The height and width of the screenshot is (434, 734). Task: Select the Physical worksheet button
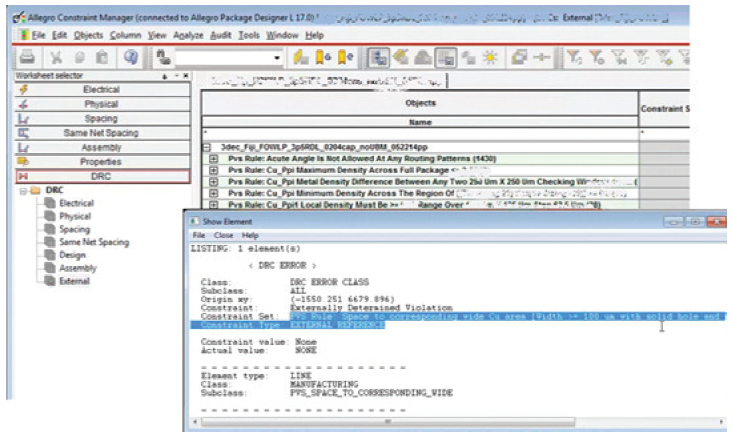pyautogui.click(x=103, y=104)
